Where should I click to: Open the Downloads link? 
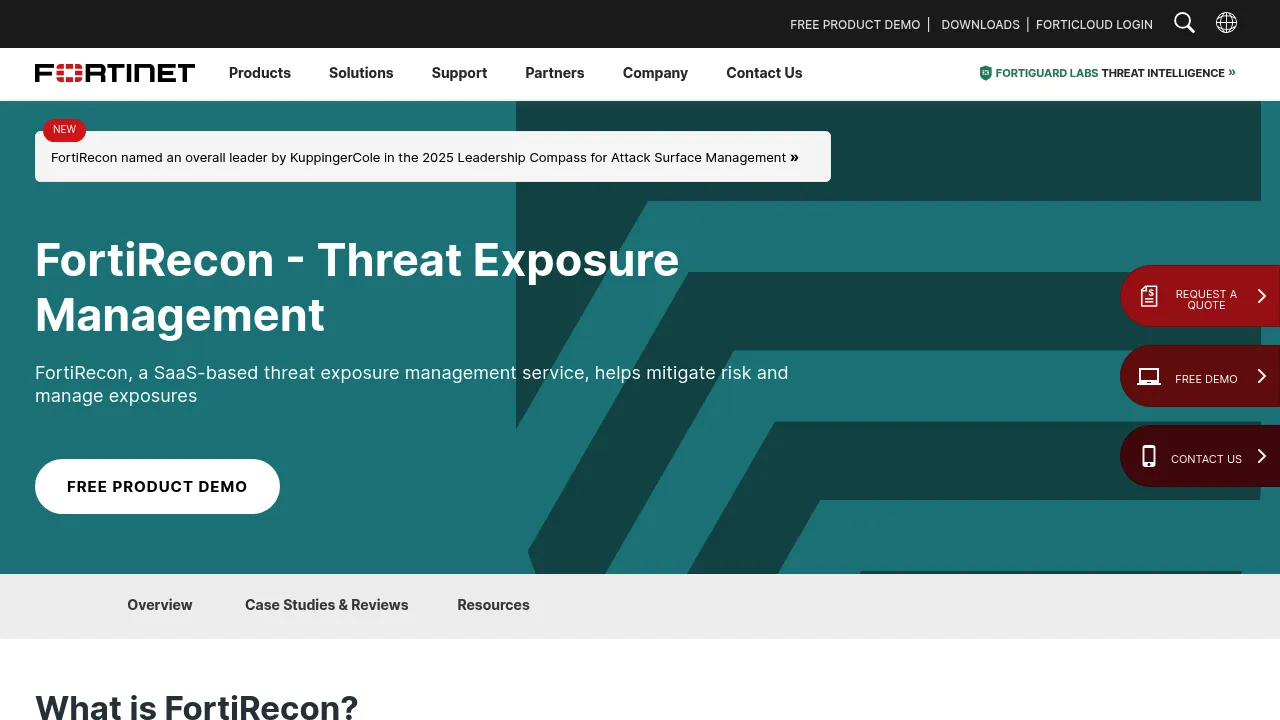pos(980,24)
